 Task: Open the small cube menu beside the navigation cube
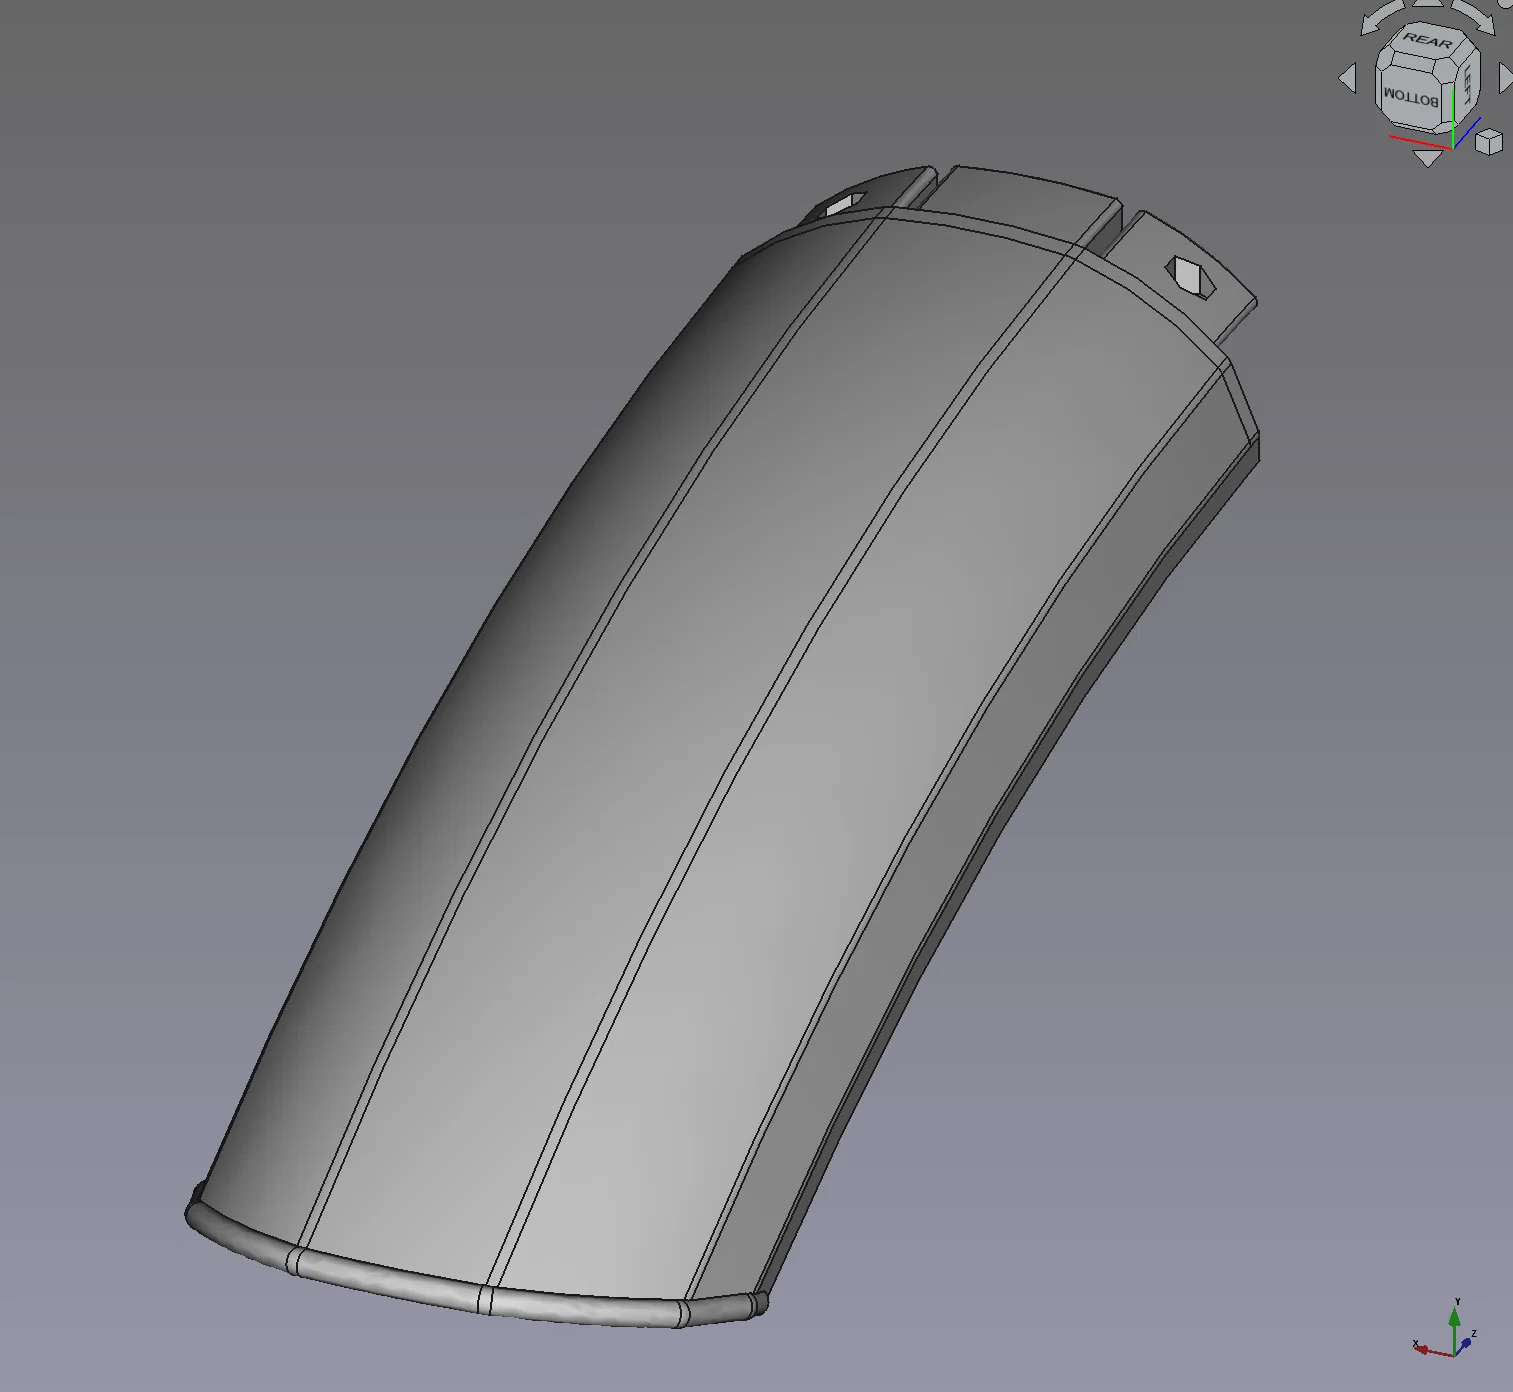[x=1489, y=141]
